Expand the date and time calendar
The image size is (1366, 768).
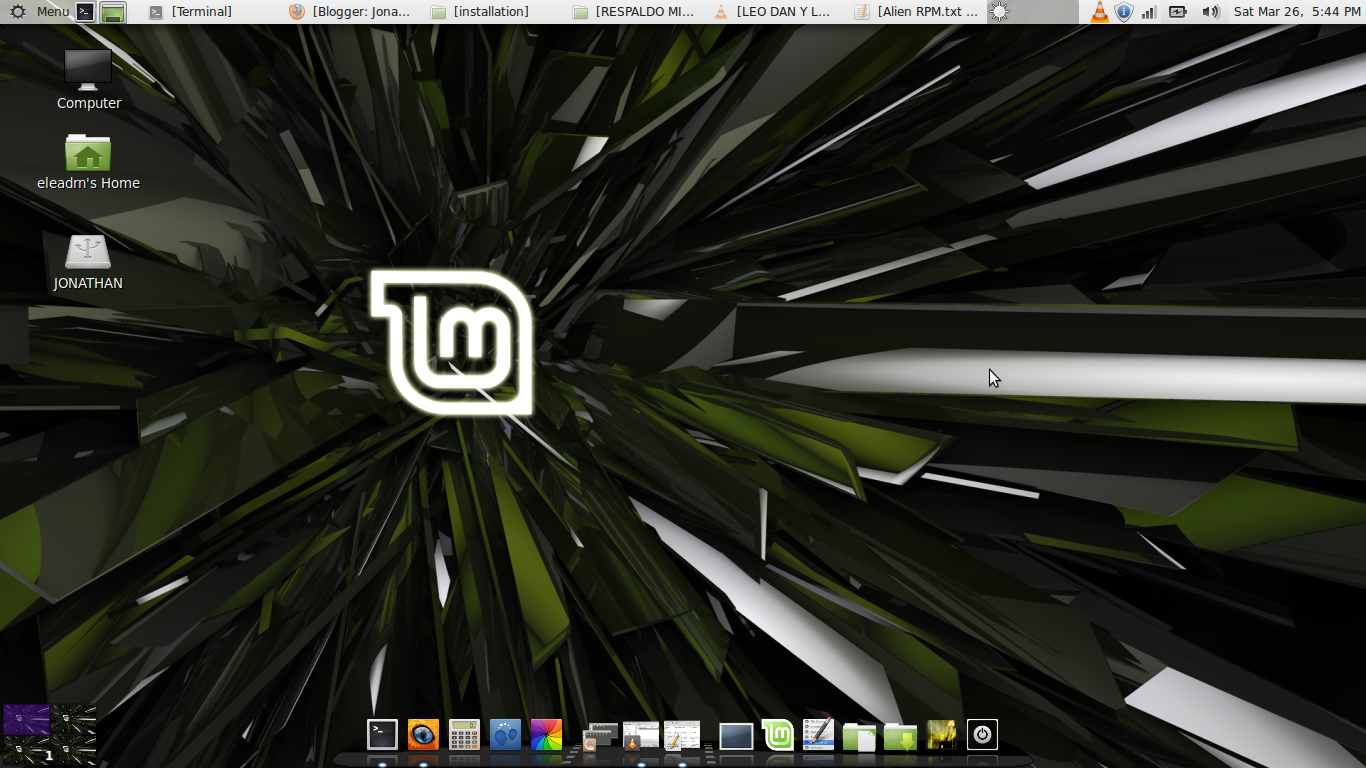(x=1296, y=12)
